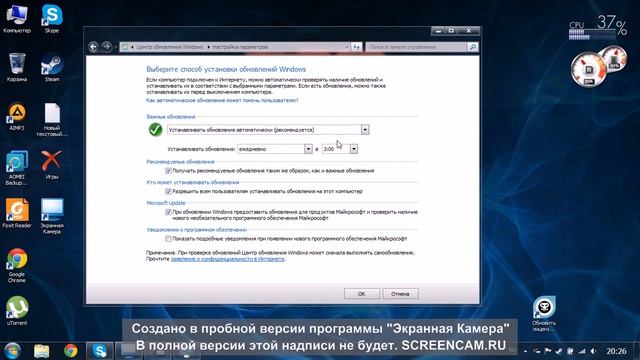Switch to Skype on the taskbar
This screenshot has width=640, height=360.
pos(100,351)
